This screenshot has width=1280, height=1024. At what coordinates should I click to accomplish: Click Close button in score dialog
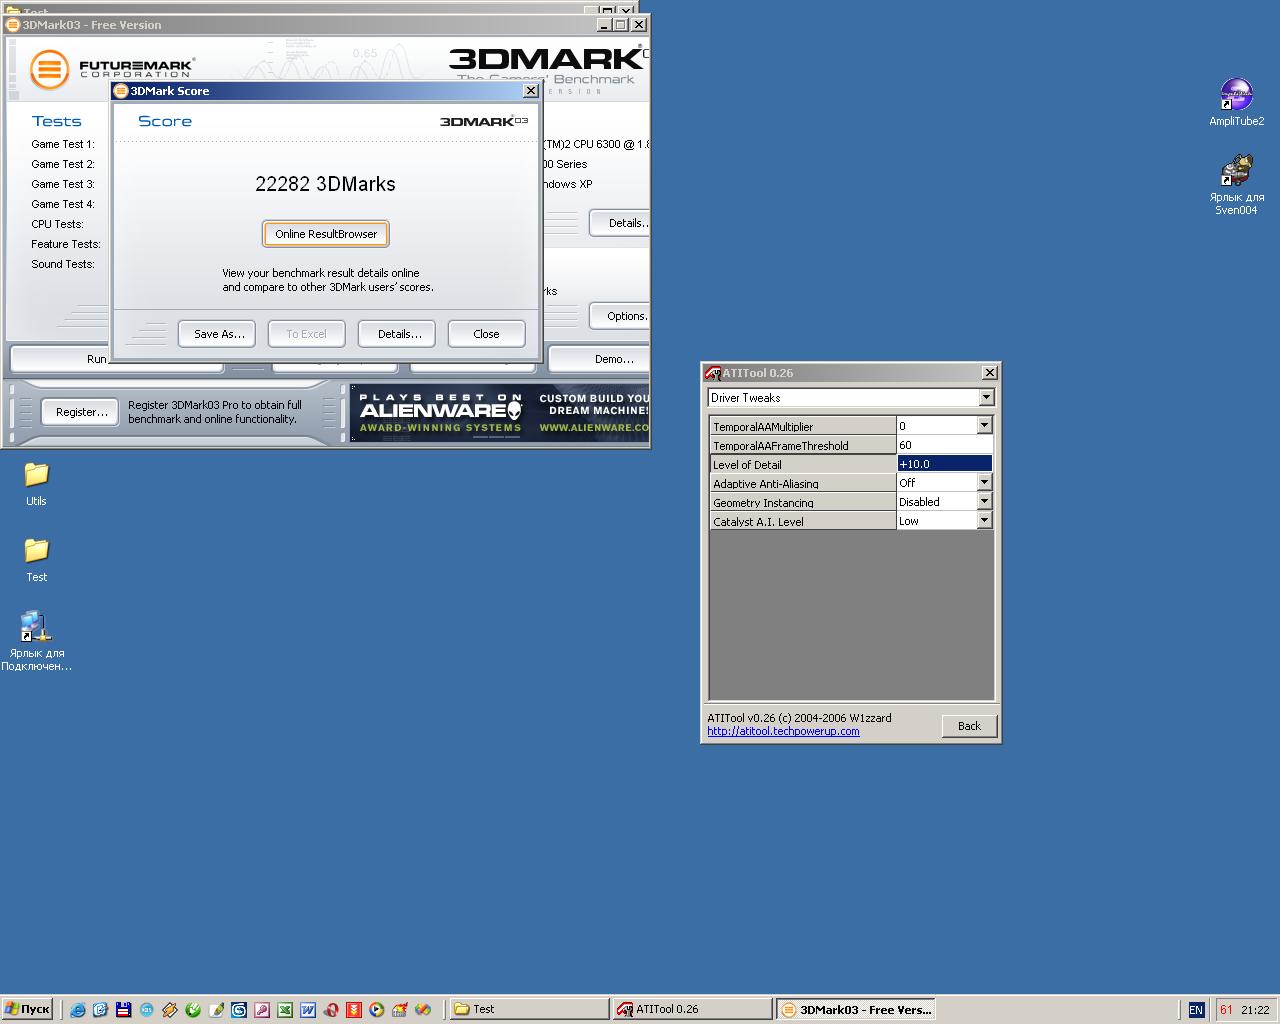click(486, 334)
